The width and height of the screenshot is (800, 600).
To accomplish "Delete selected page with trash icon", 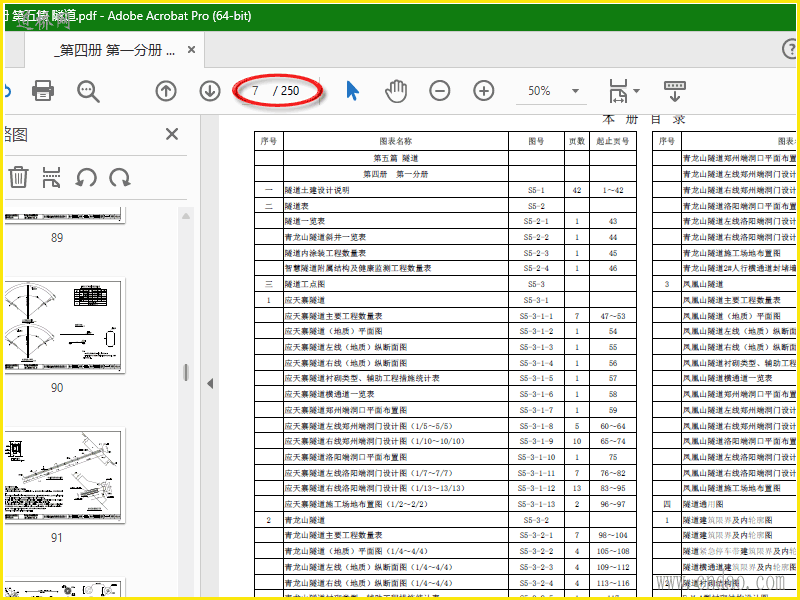I will tap(18, 177).
